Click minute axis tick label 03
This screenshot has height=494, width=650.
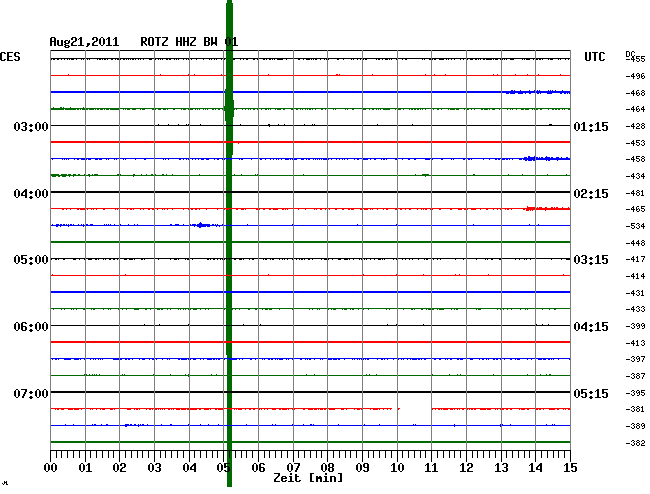point(155,468)
